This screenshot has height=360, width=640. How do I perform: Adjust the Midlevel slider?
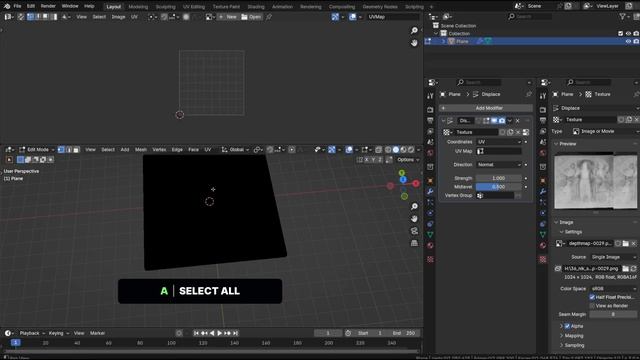(498, 187)
